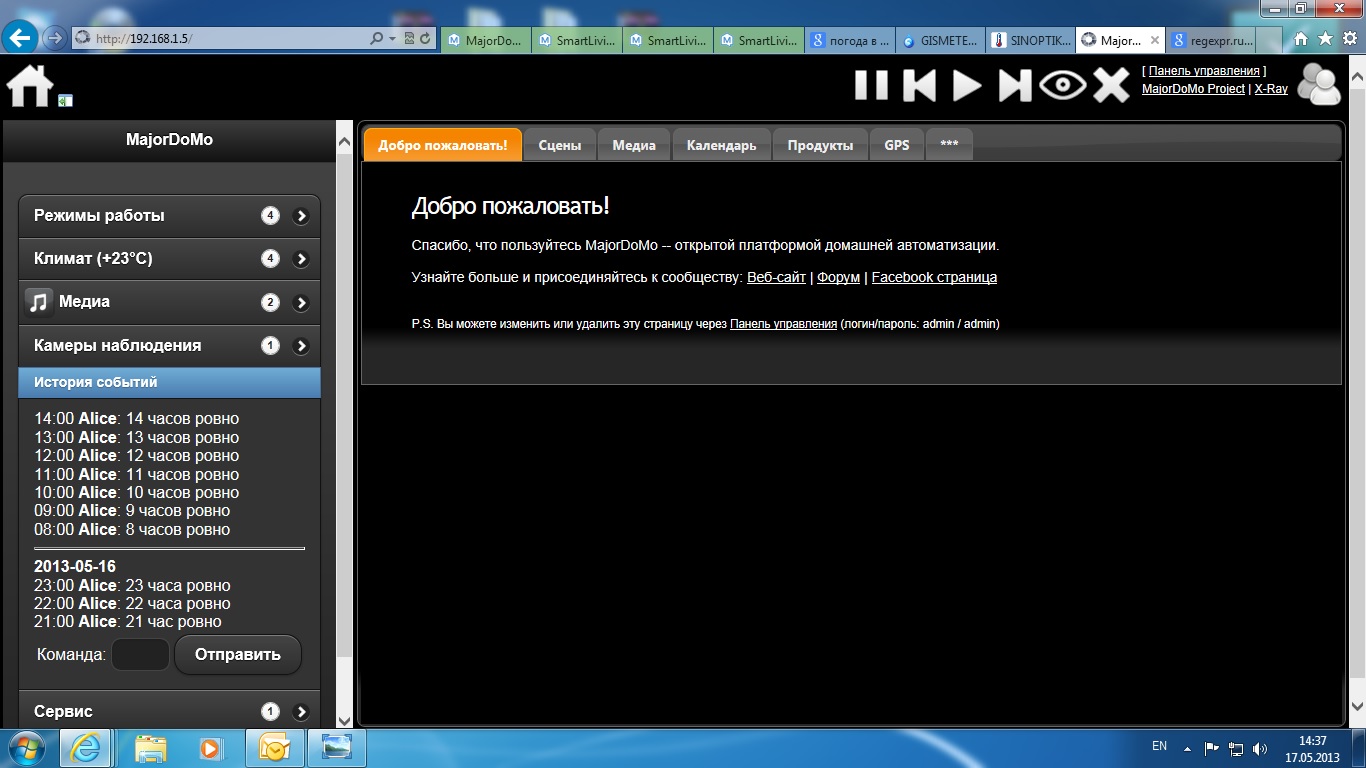The height and width of the screenshot is (768, 1366).
Task: Open Windows Start menu
Action: 27,748
